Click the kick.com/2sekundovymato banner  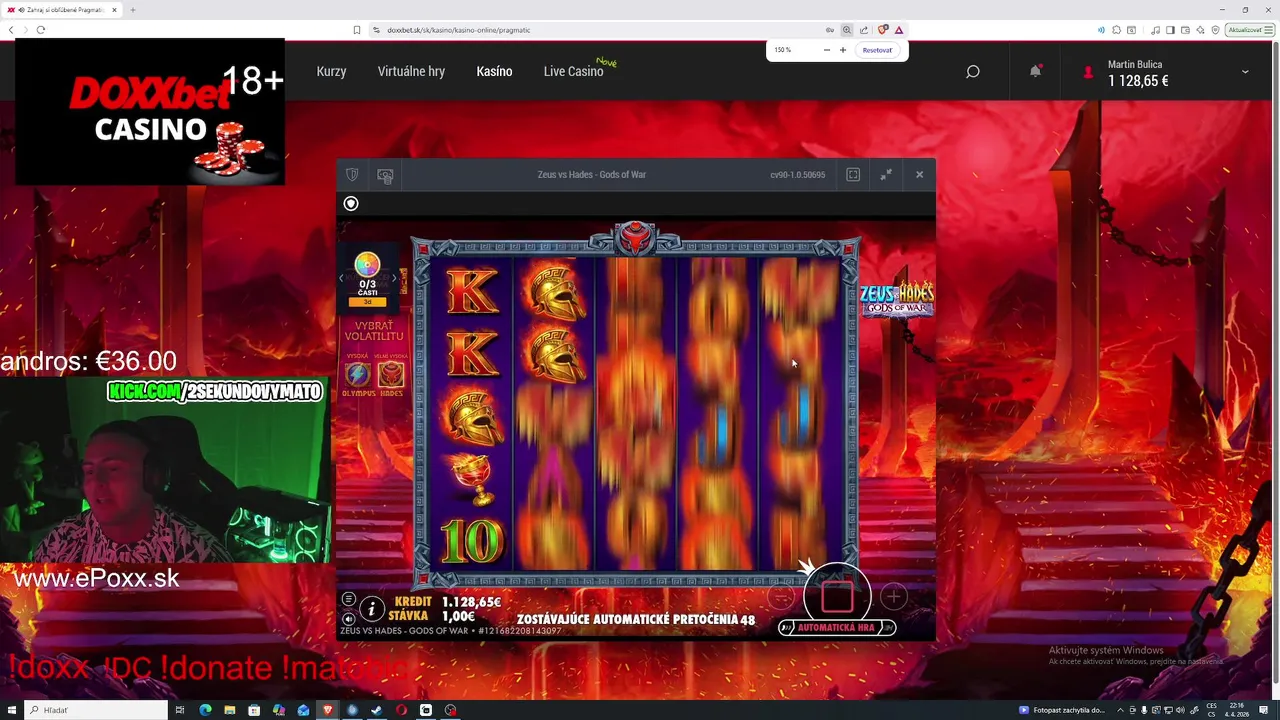(x=215, y=391)
